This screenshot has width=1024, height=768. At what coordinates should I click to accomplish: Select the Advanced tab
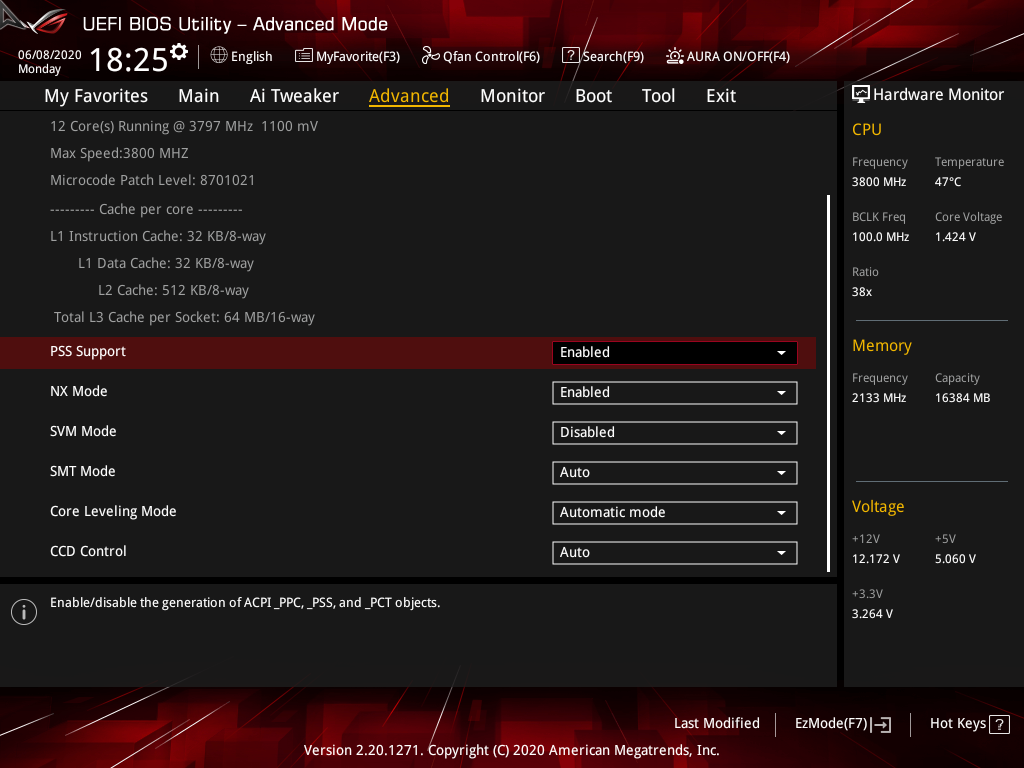tap(409, 96)
